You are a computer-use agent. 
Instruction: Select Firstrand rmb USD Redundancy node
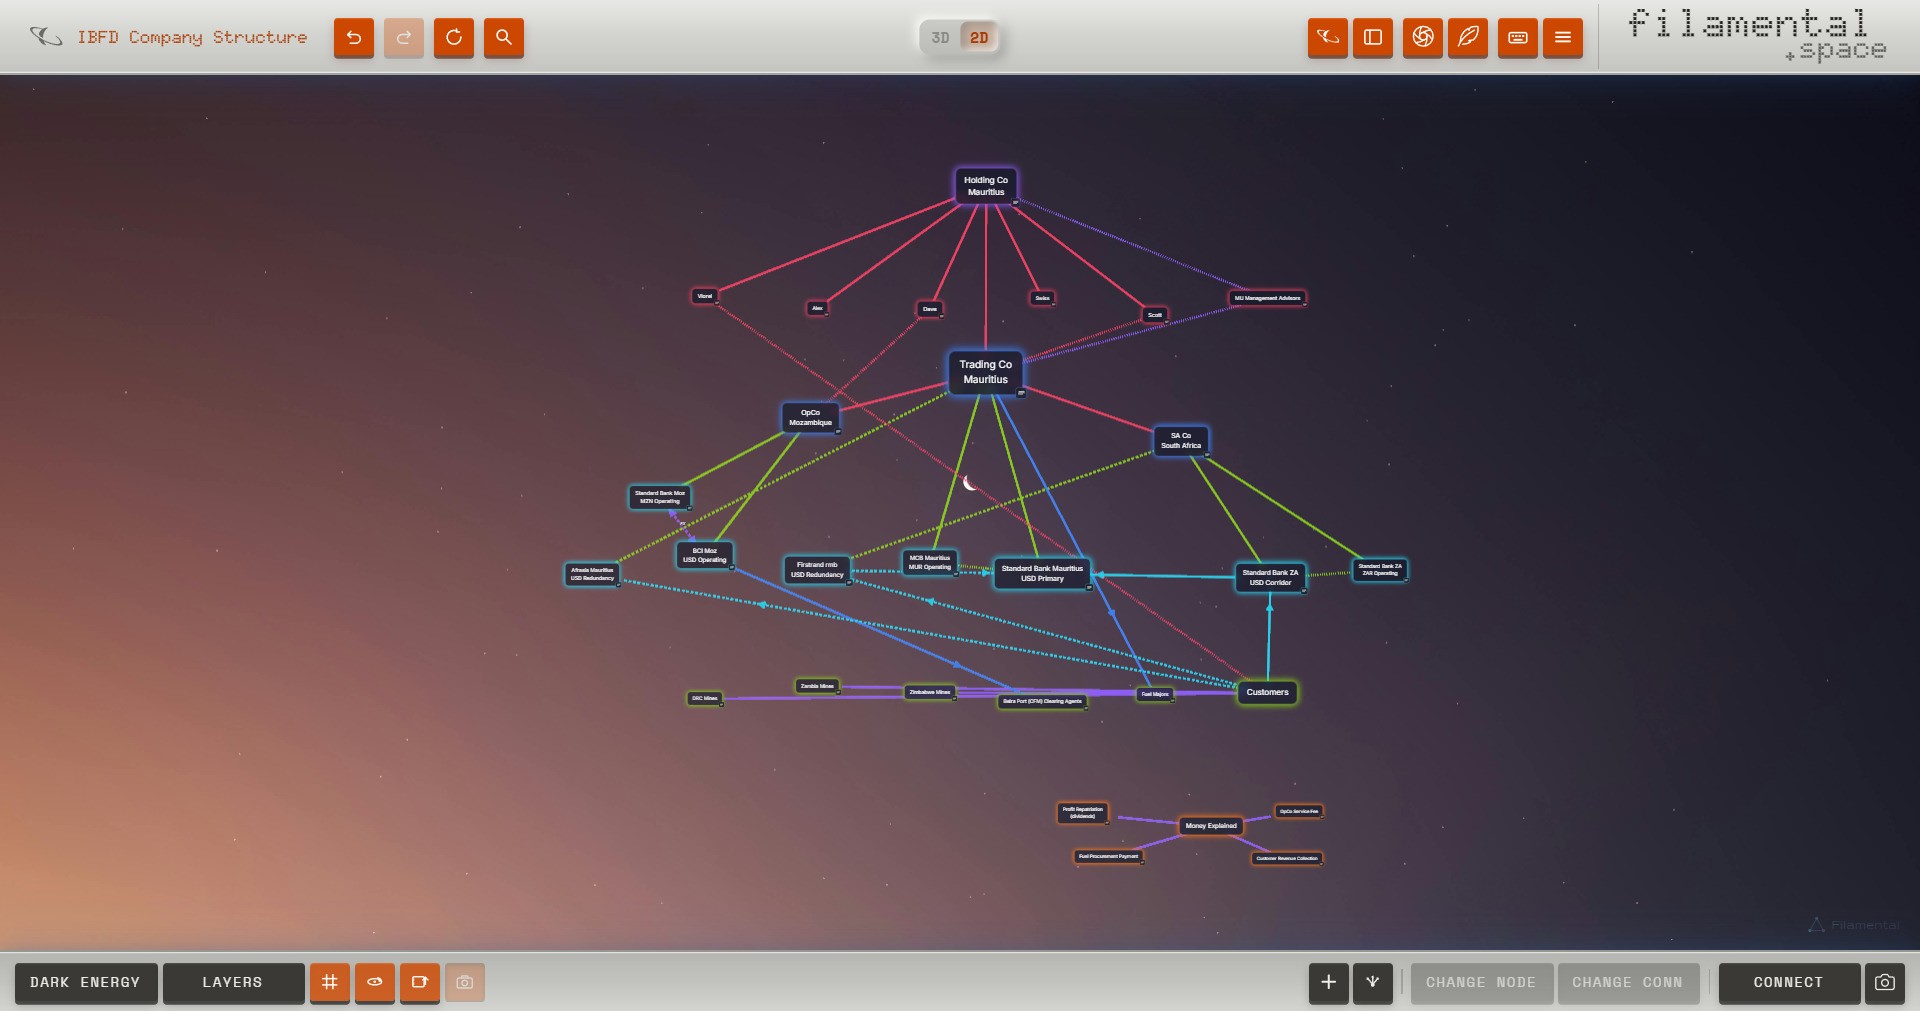[817, 569]
